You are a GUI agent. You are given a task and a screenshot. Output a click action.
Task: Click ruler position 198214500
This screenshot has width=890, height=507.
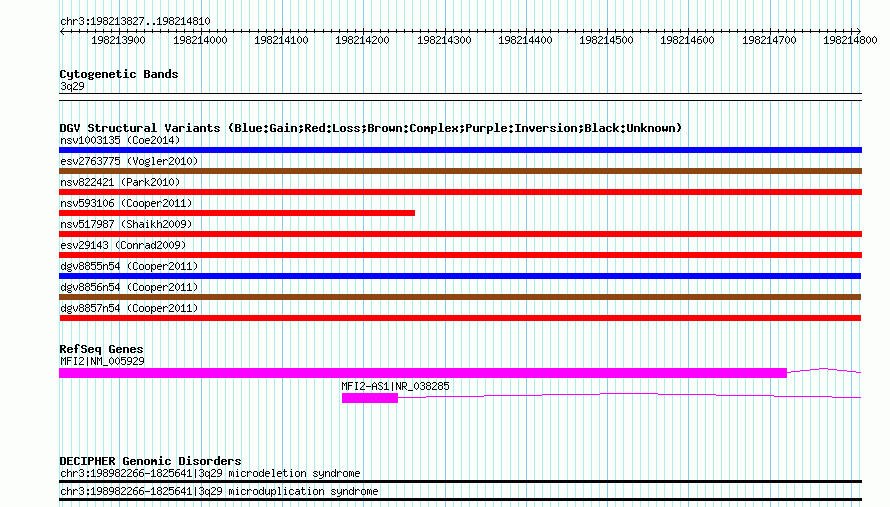(606, 40)
